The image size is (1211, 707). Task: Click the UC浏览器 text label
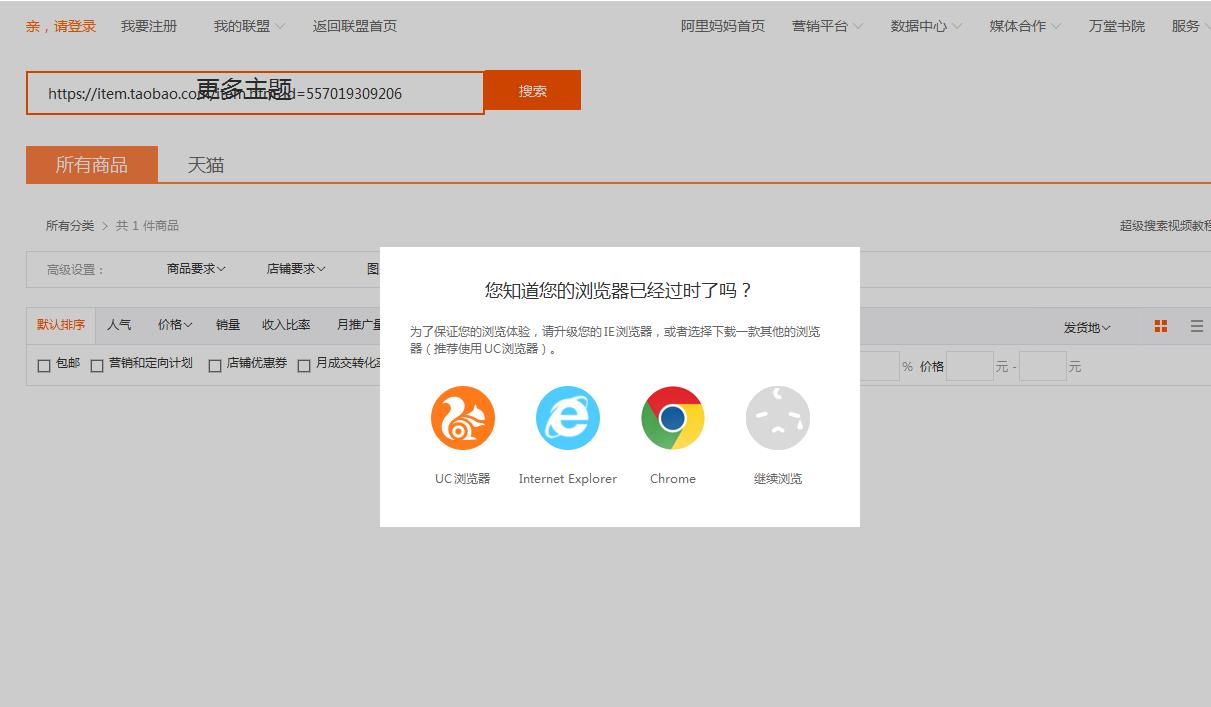pos(463,479)
